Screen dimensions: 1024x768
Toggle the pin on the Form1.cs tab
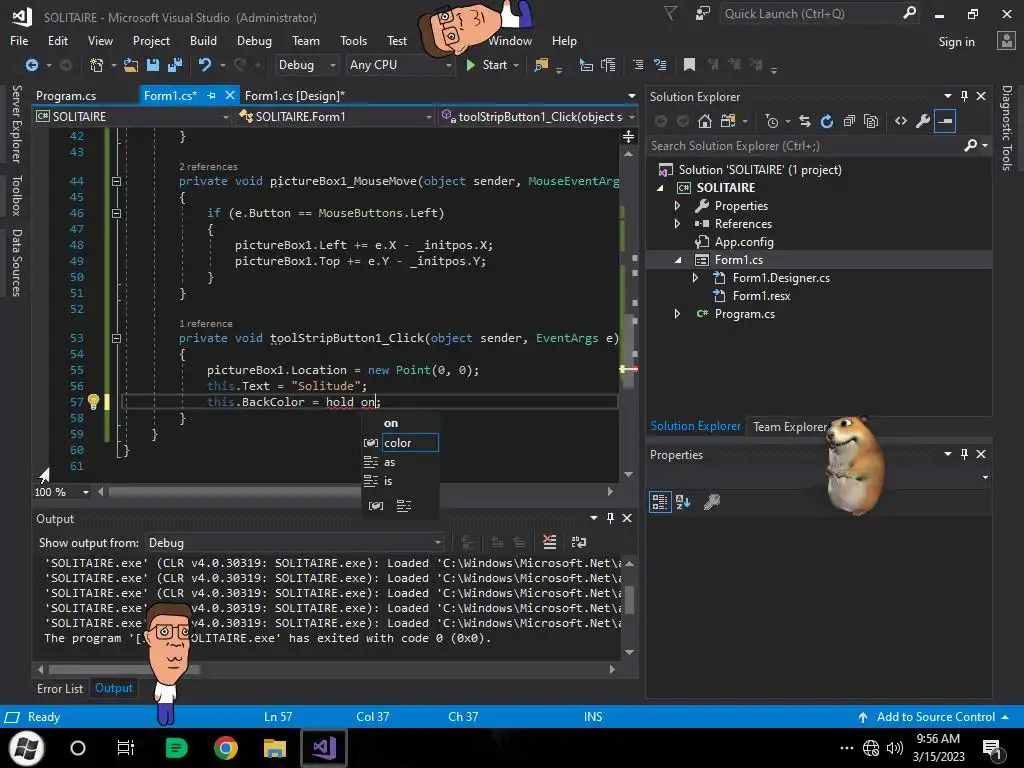pos(211,95)
